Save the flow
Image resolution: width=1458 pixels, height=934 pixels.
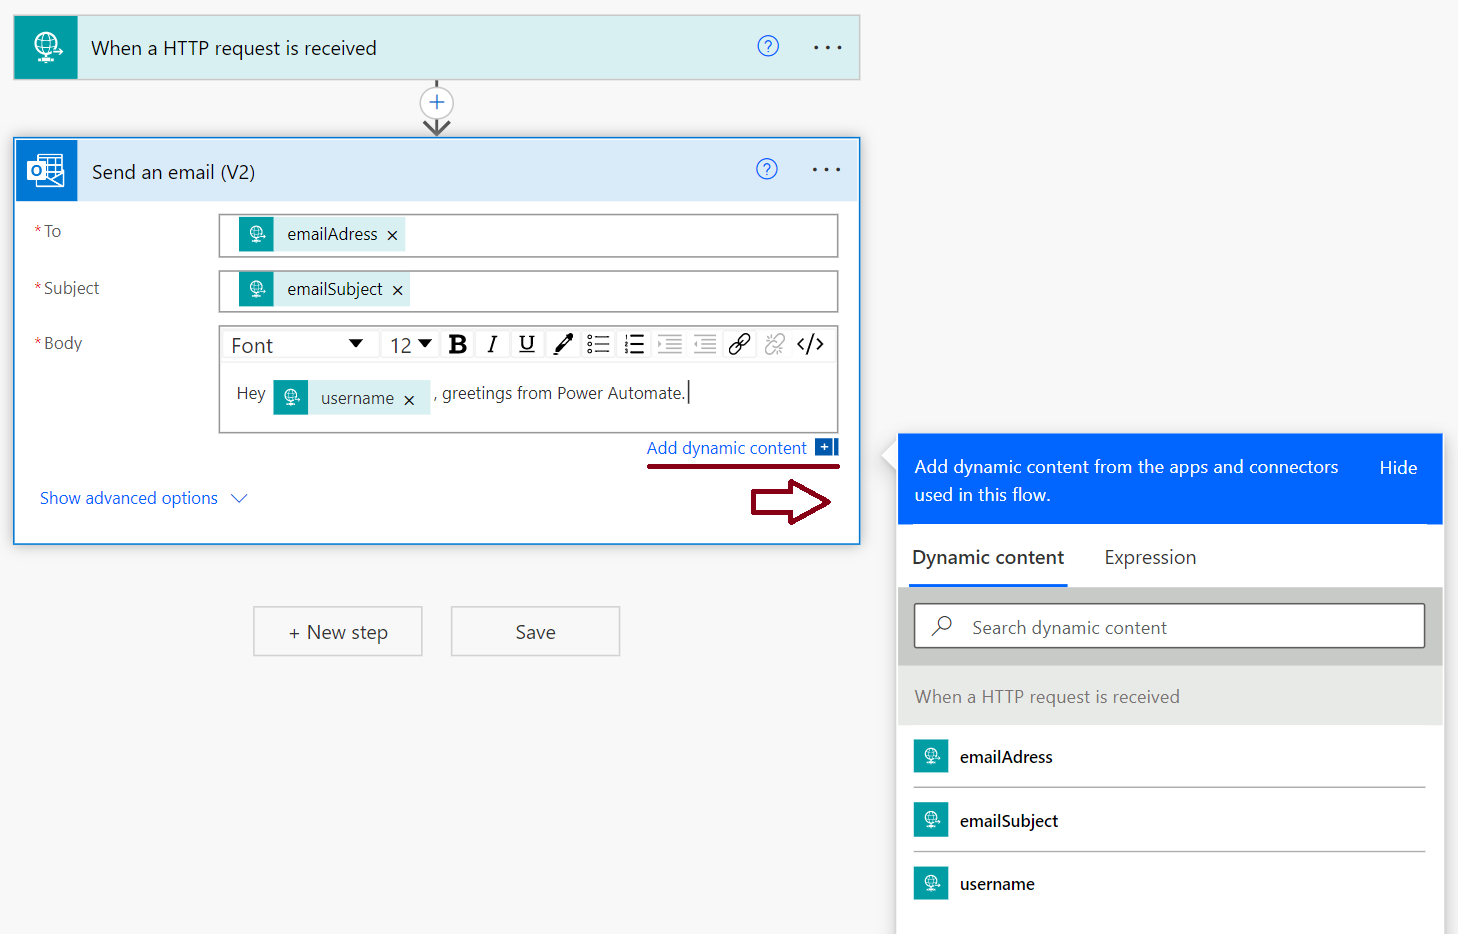tap(535, 631)
